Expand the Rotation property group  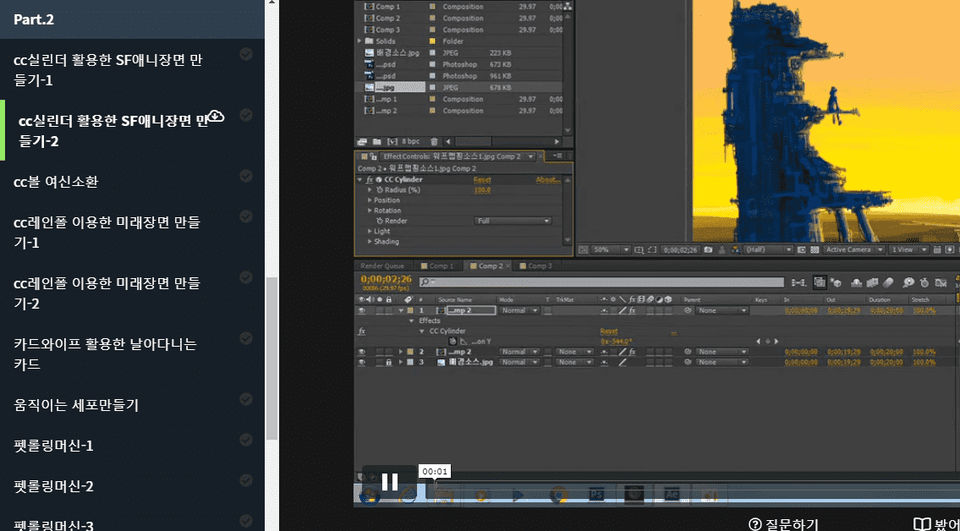(x=370, y=211)
